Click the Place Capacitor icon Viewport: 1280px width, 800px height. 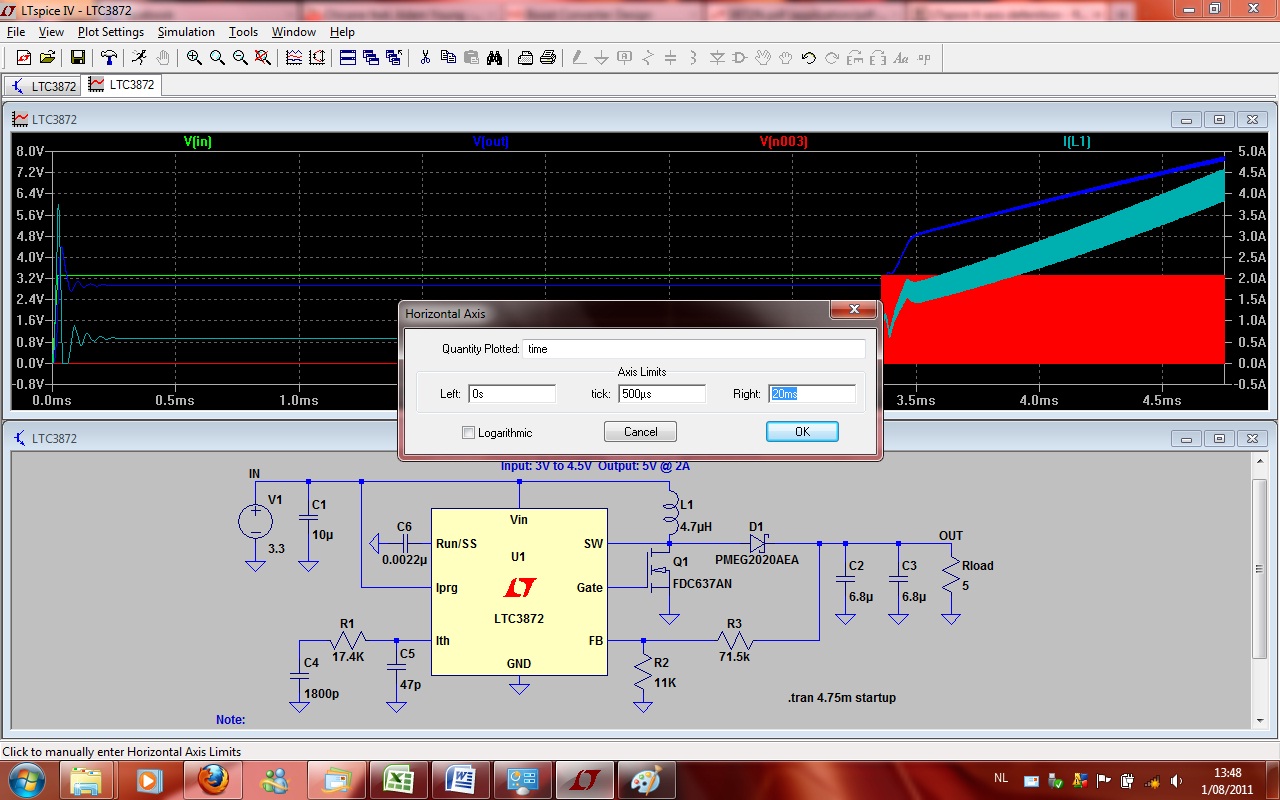671,58
